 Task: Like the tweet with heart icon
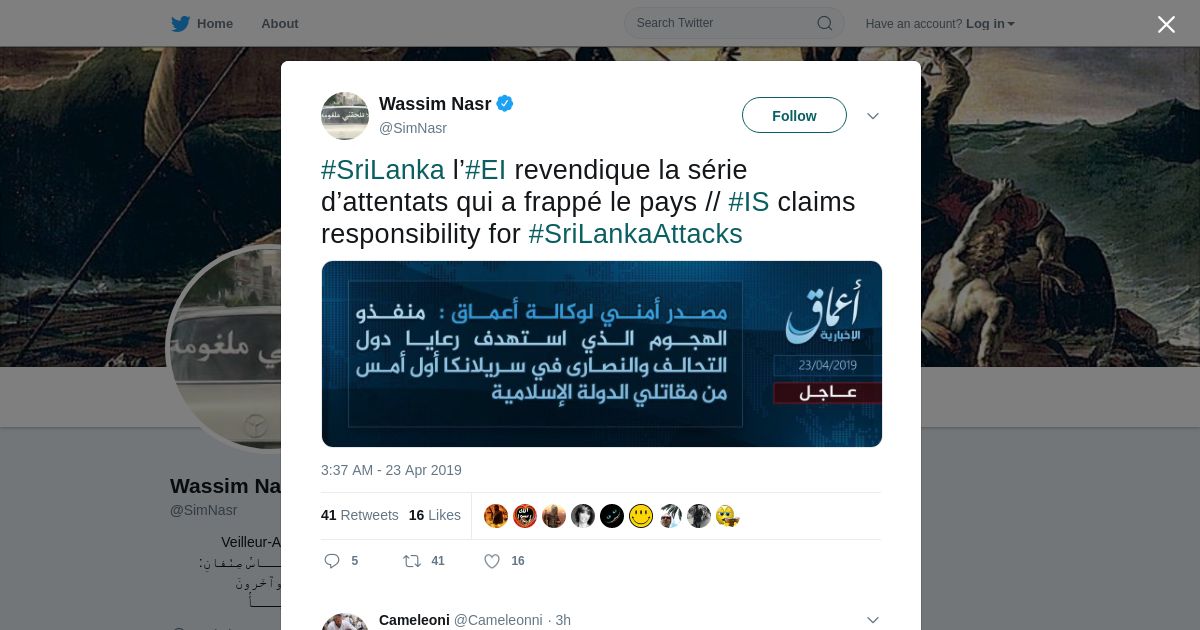(492, 561)
